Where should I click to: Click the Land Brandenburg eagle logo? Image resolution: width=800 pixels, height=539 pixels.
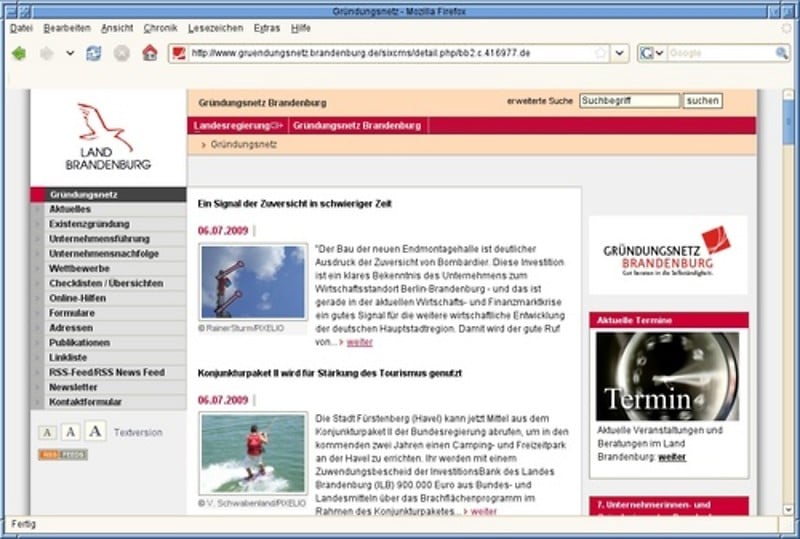tap(108, 136)
